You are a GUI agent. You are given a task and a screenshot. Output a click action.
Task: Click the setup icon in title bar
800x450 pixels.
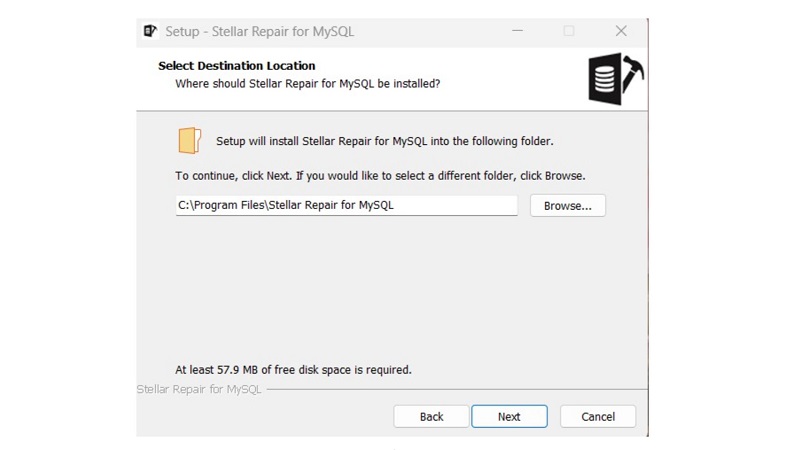coord(150,31)
